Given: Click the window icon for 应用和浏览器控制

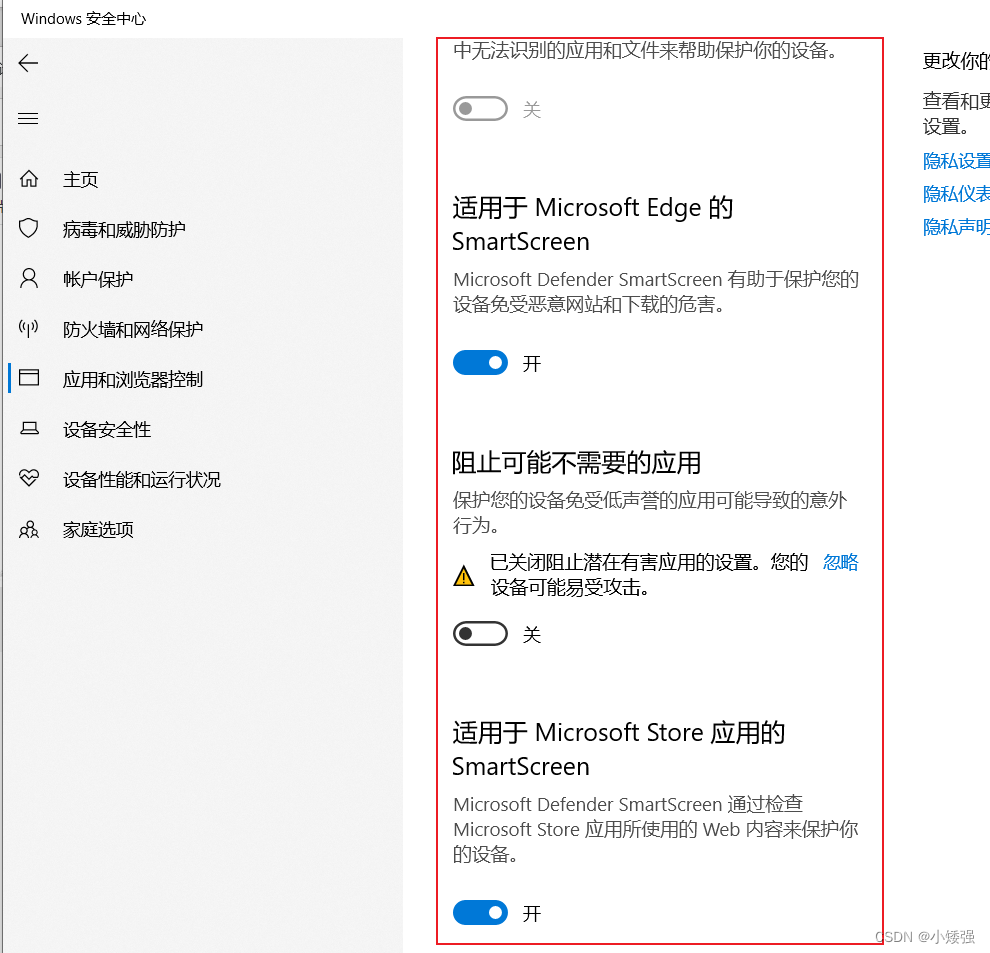Looking at the screenshot, I should pyautogui.click(x=29, y=378).
